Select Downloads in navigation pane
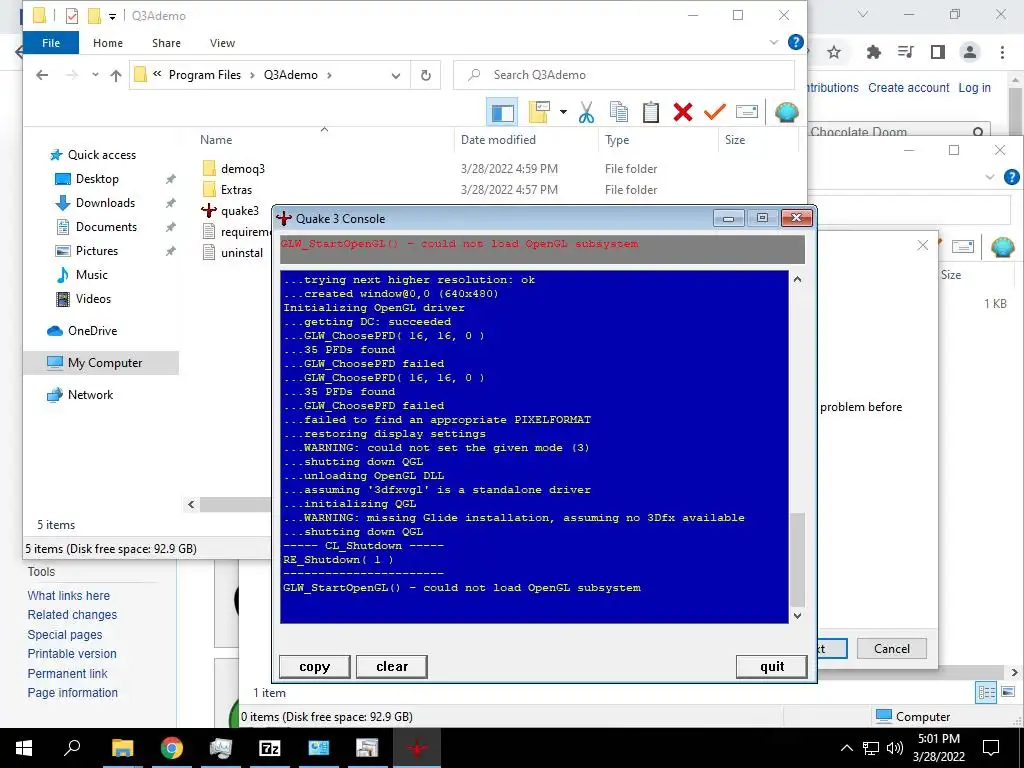Image resolution: width=1024 pixels, height=768 pixels. 105,202
